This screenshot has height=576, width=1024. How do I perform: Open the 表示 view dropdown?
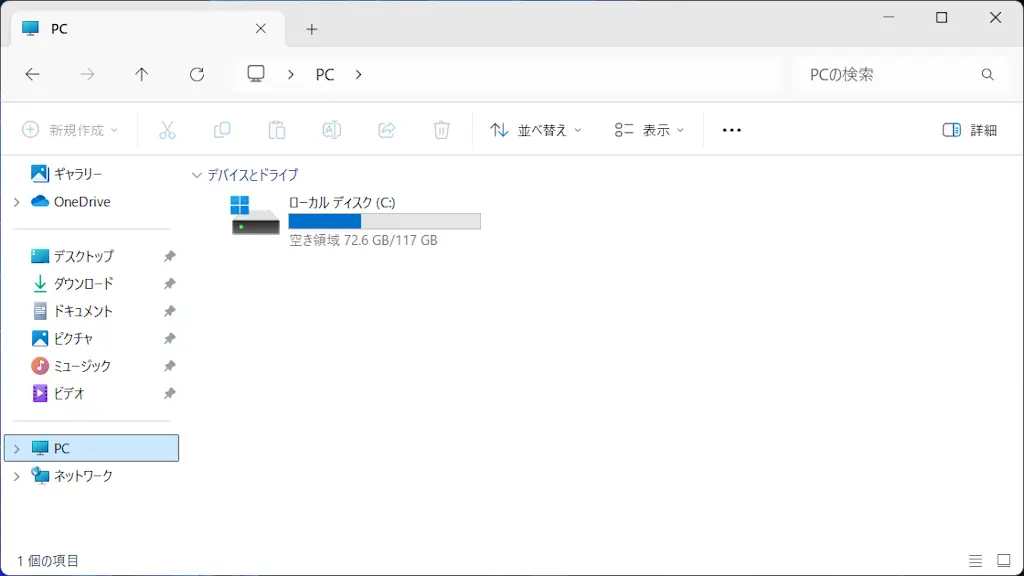pyautogui.click(x=650, y=130)
